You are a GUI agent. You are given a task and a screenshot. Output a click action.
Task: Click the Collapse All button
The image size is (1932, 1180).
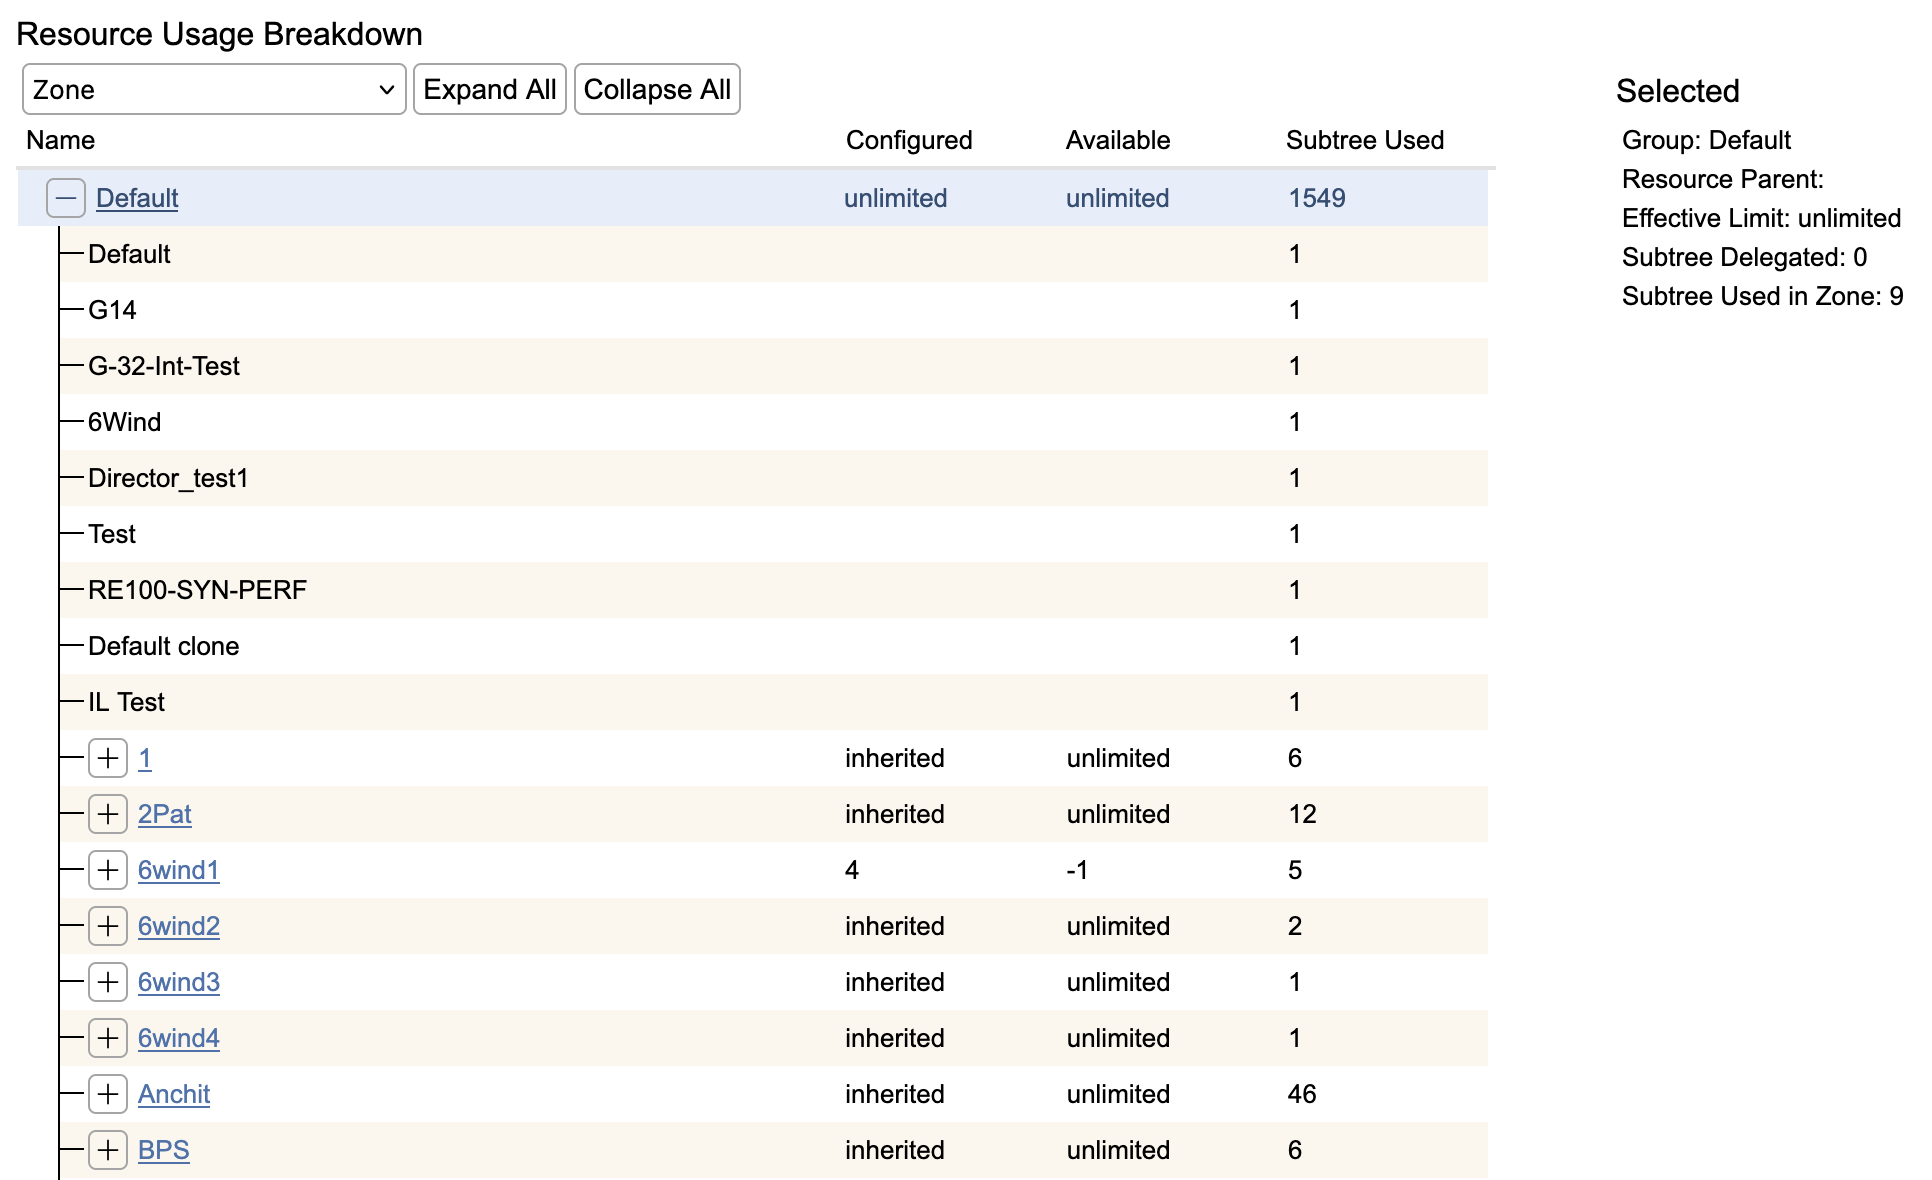coord(657,90)
